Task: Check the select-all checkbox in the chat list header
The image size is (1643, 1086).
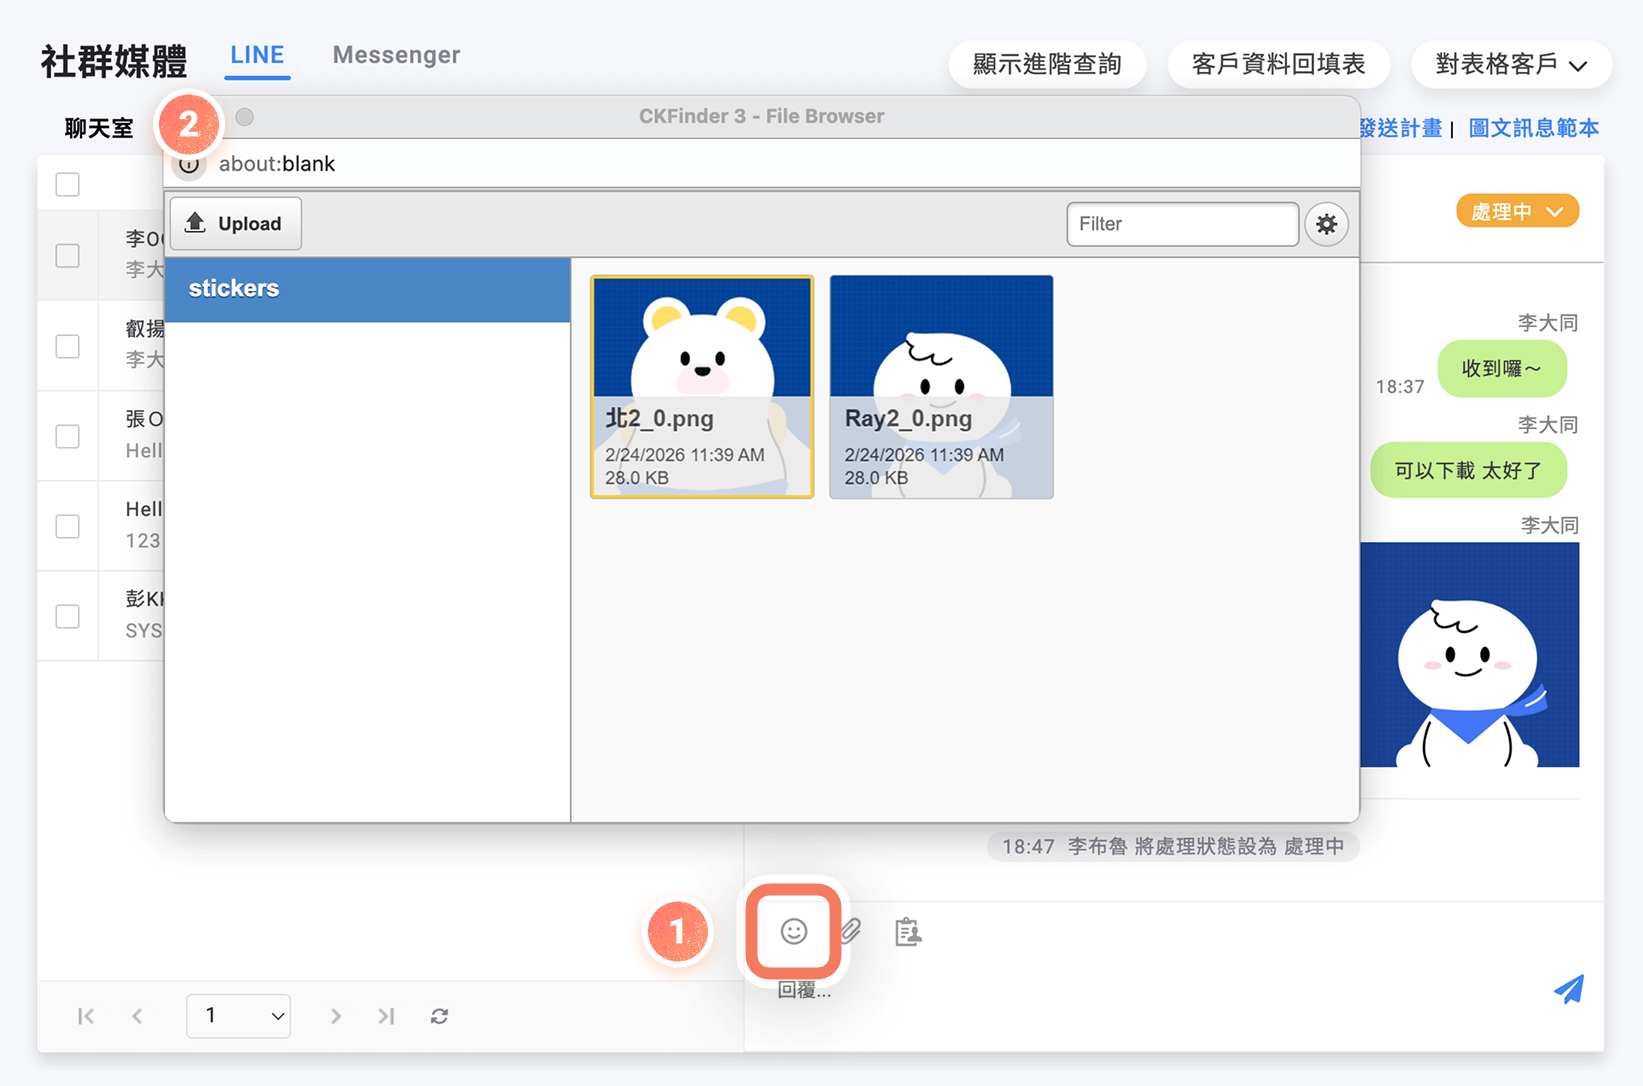Action: tap(67, 183)
